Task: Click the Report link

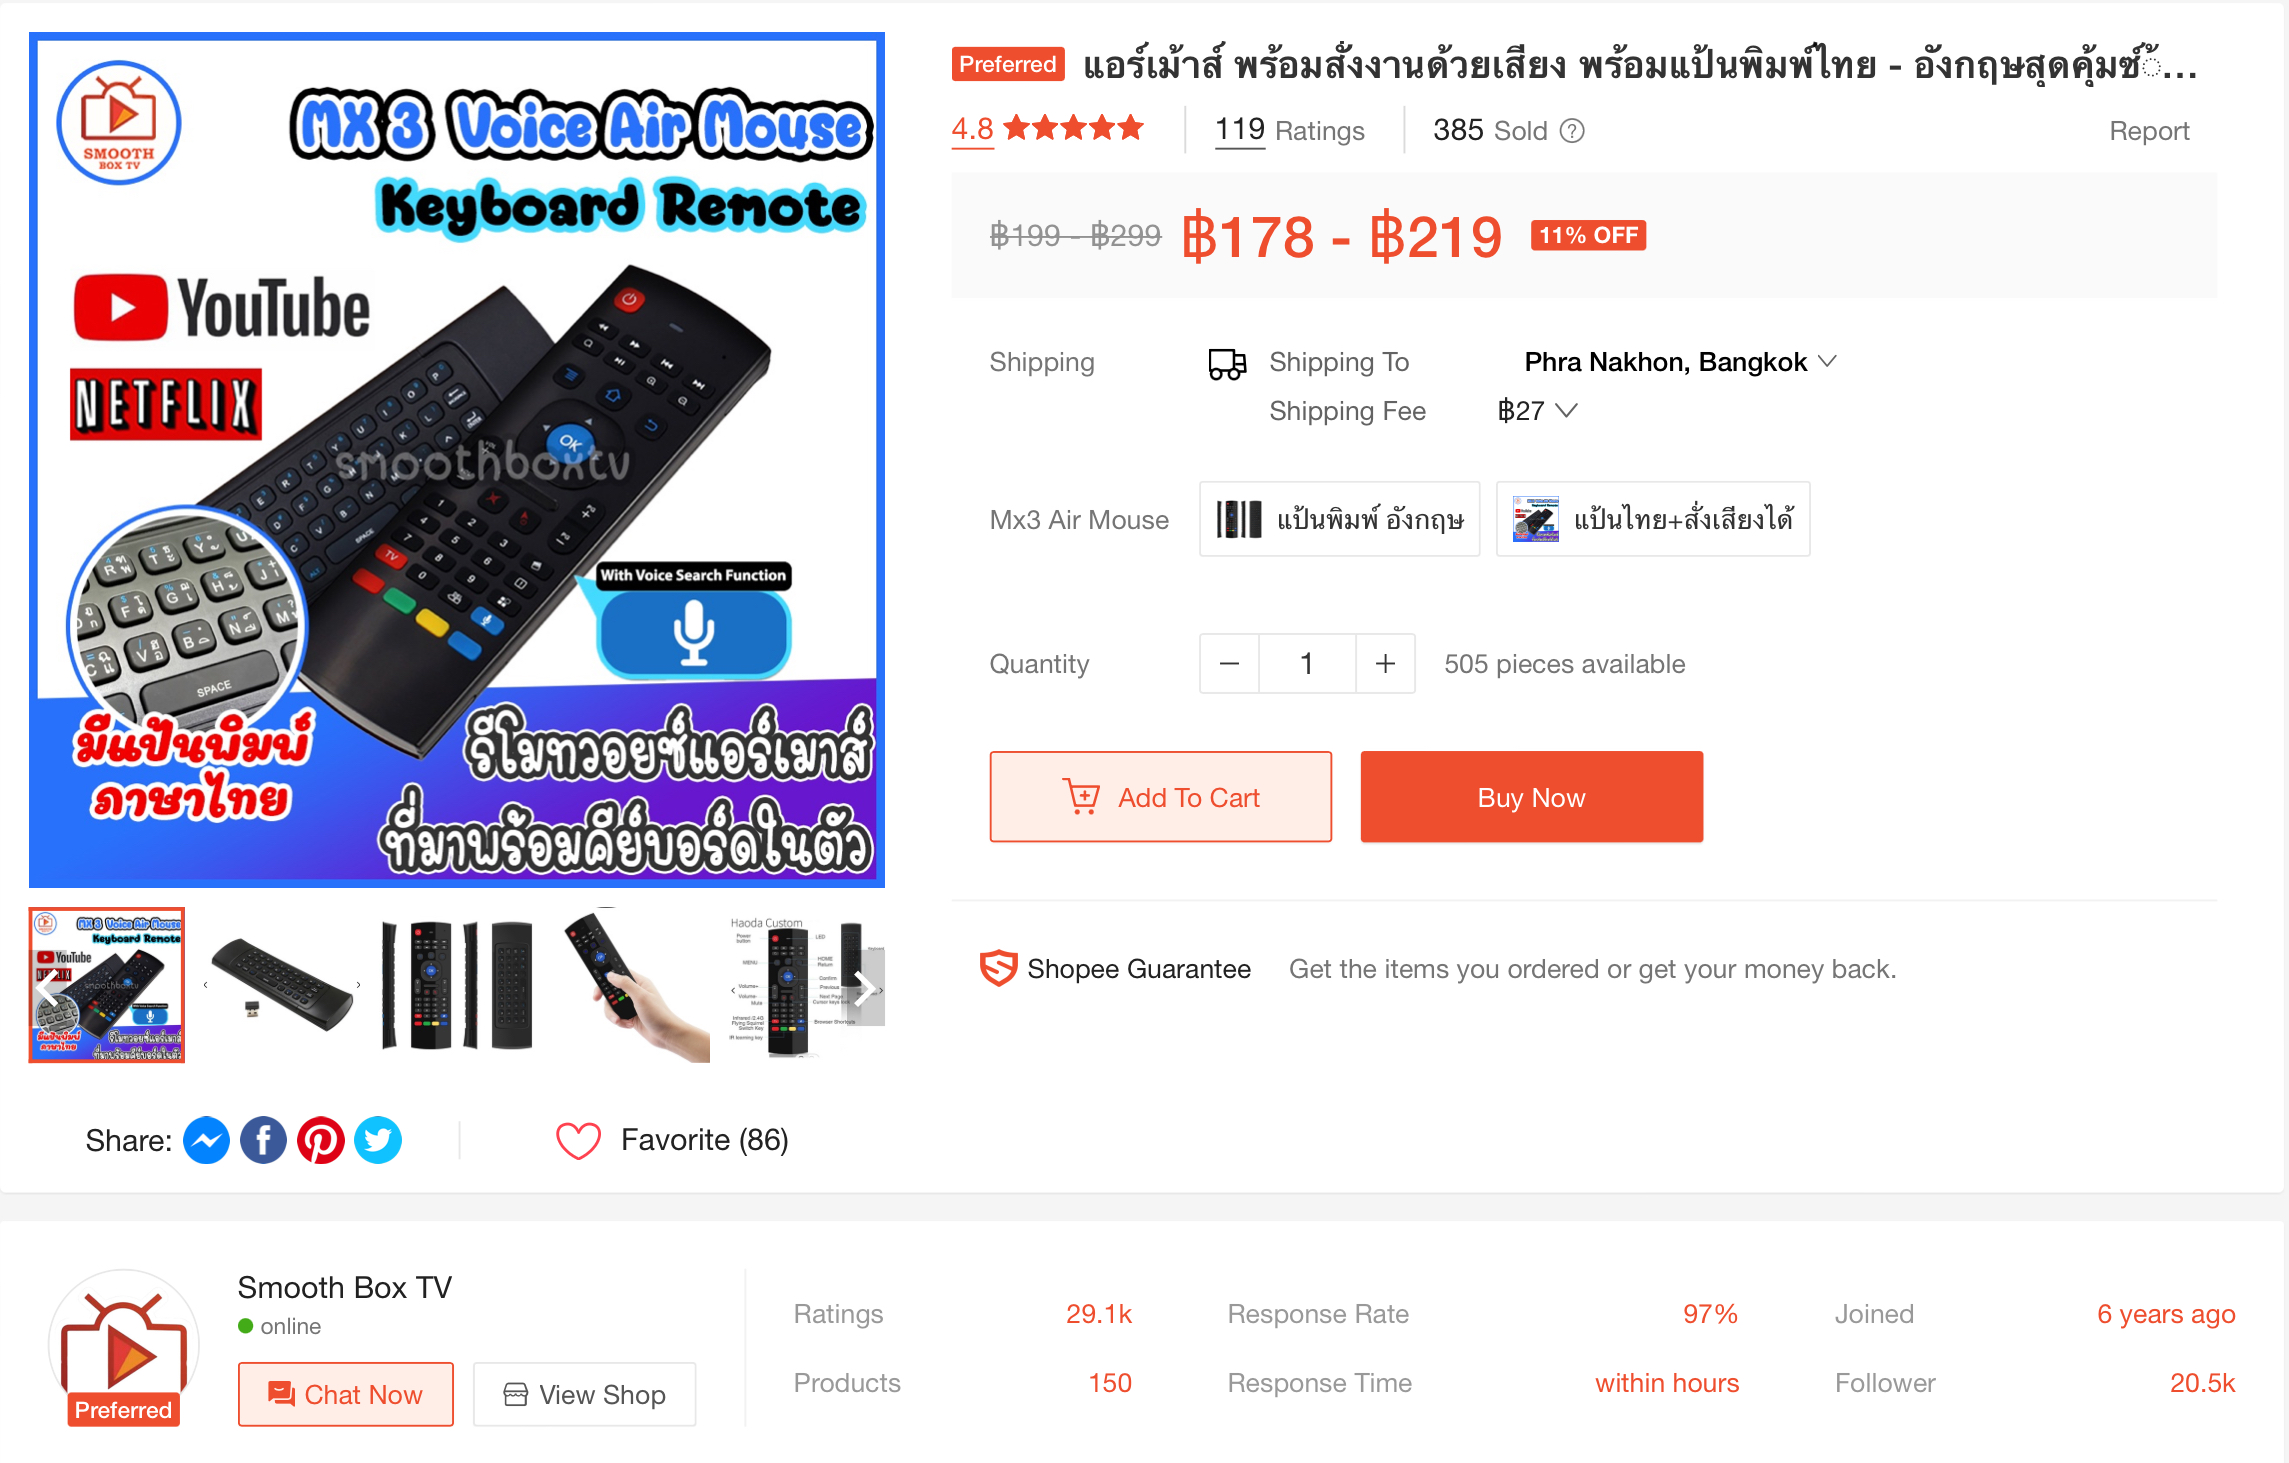Action: (x=2148, y=131)
